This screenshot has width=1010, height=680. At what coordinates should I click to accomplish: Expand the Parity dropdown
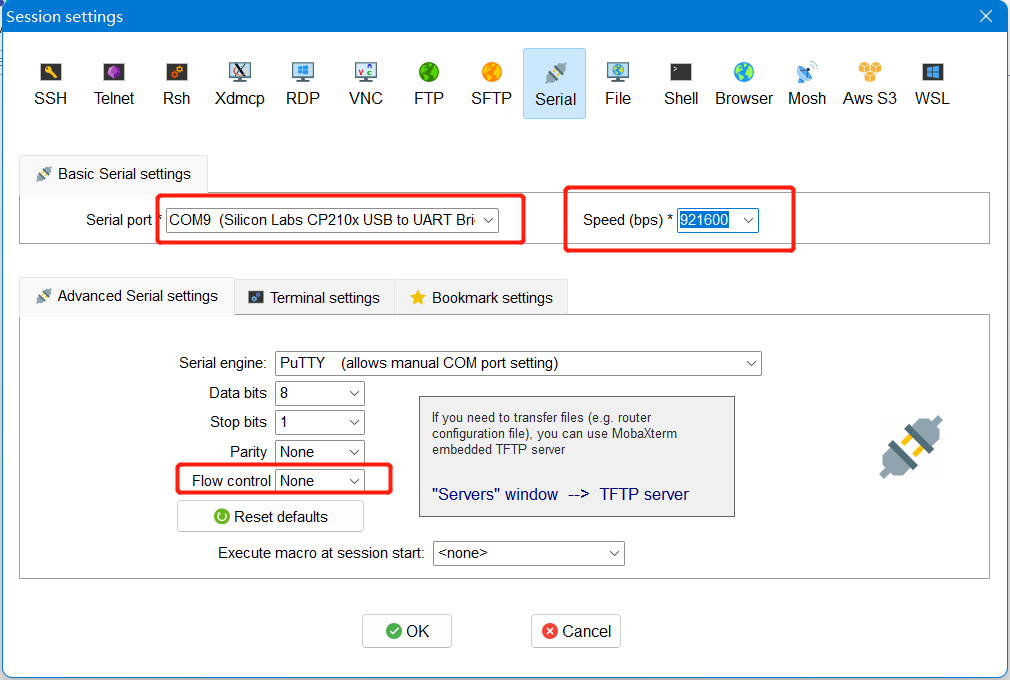coord(319,452)
